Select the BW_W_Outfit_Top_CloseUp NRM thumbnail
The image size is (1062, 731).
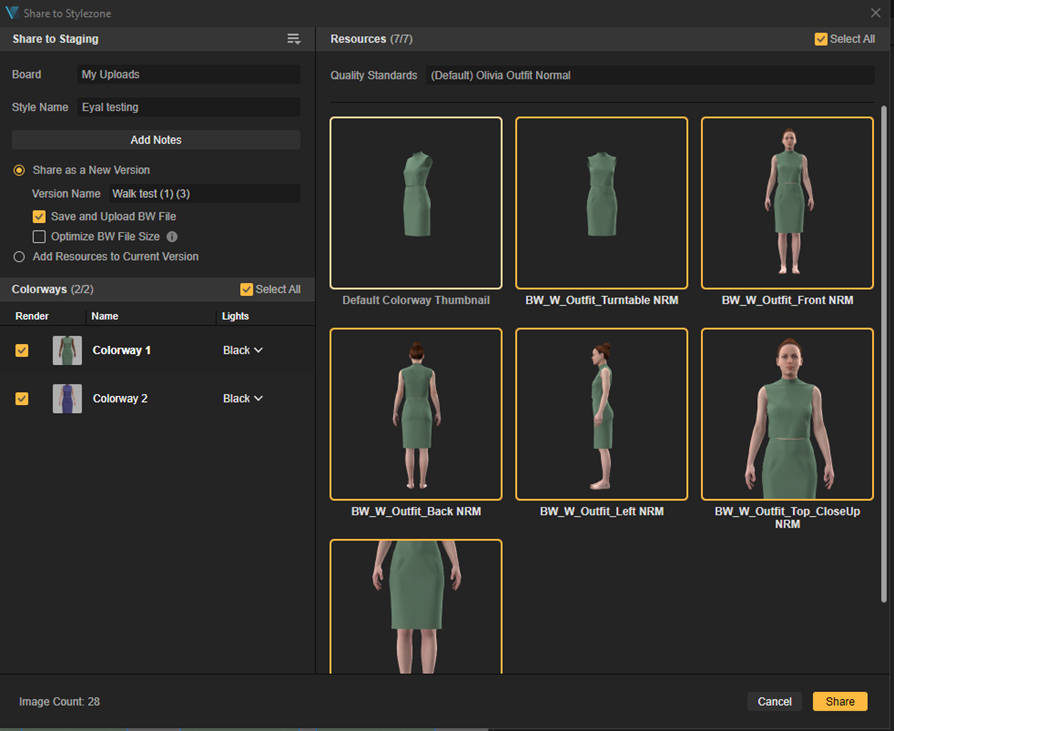(787, 414)
